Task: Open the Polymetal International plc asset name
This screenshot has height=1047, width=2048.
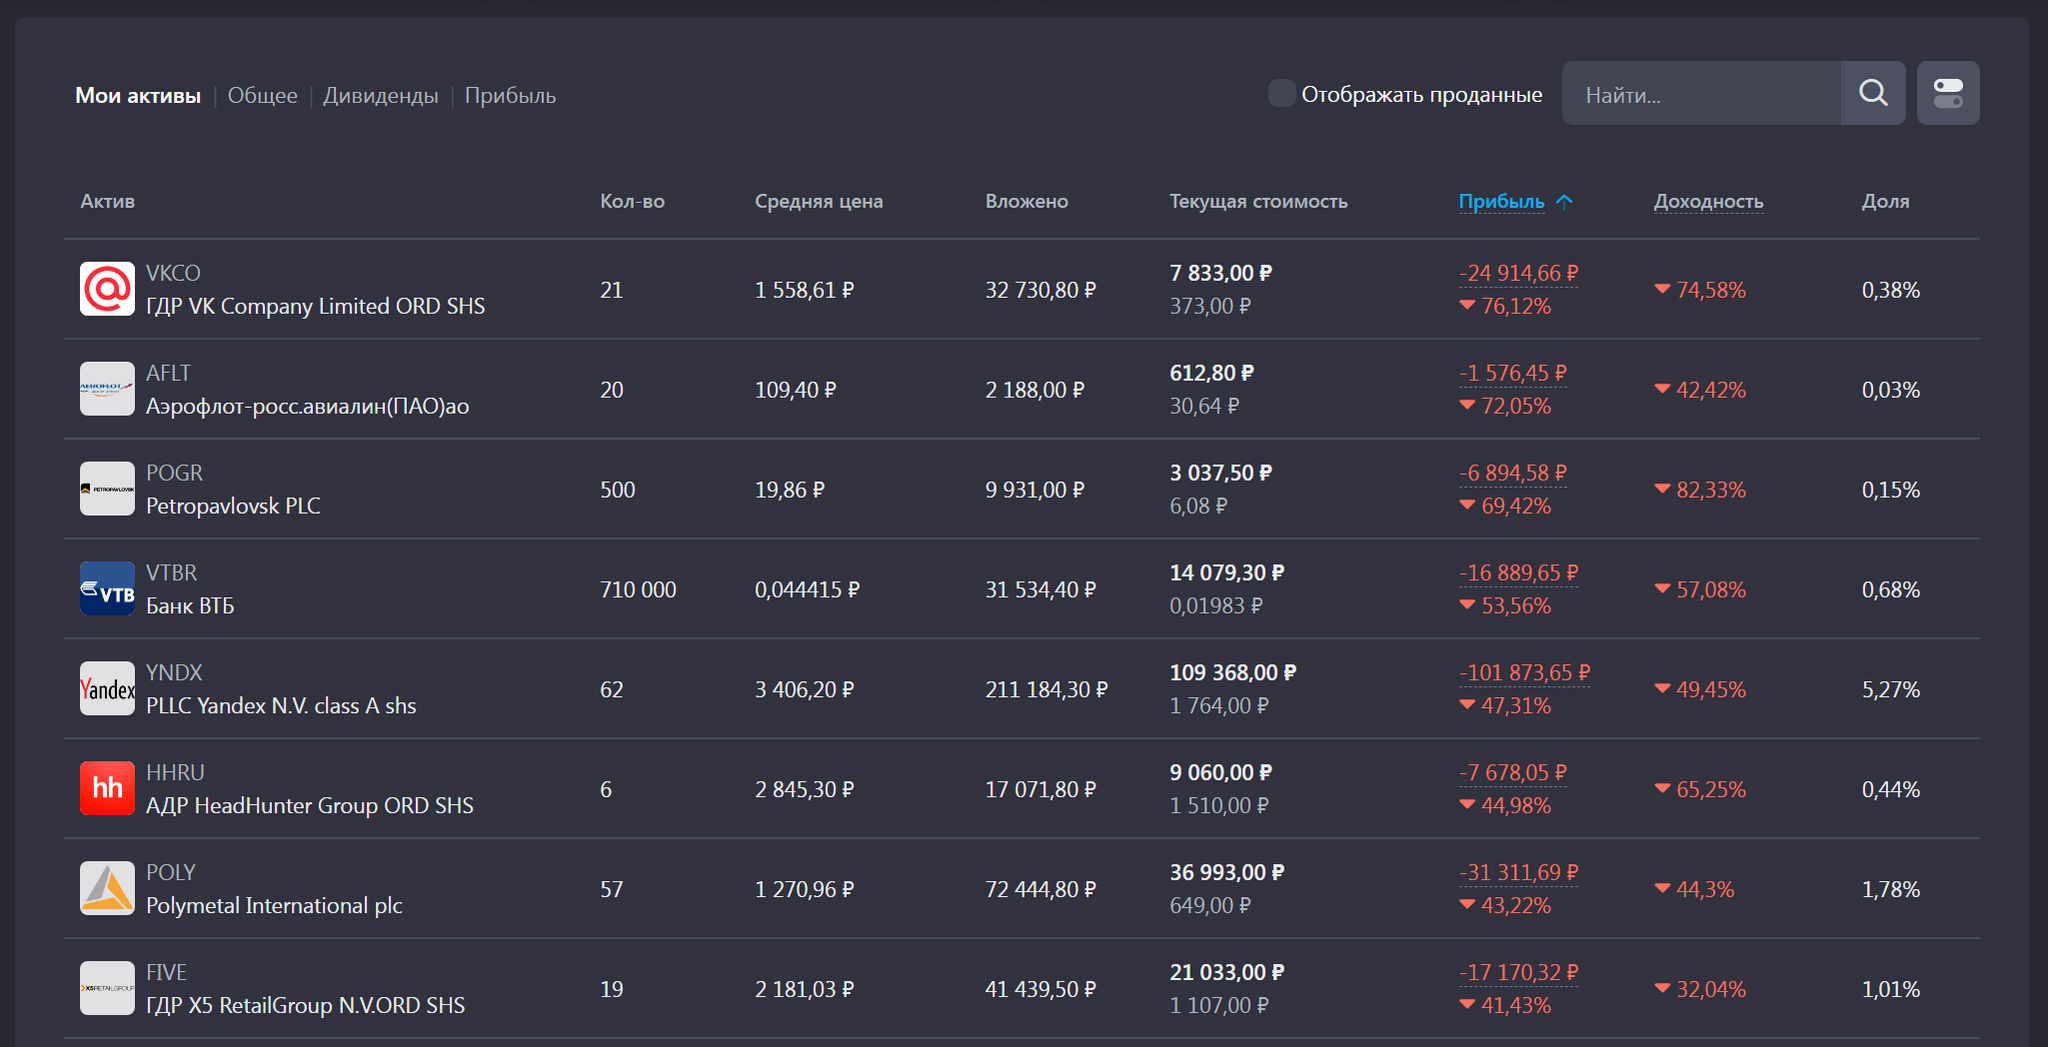Action: (x=274, y=906)
